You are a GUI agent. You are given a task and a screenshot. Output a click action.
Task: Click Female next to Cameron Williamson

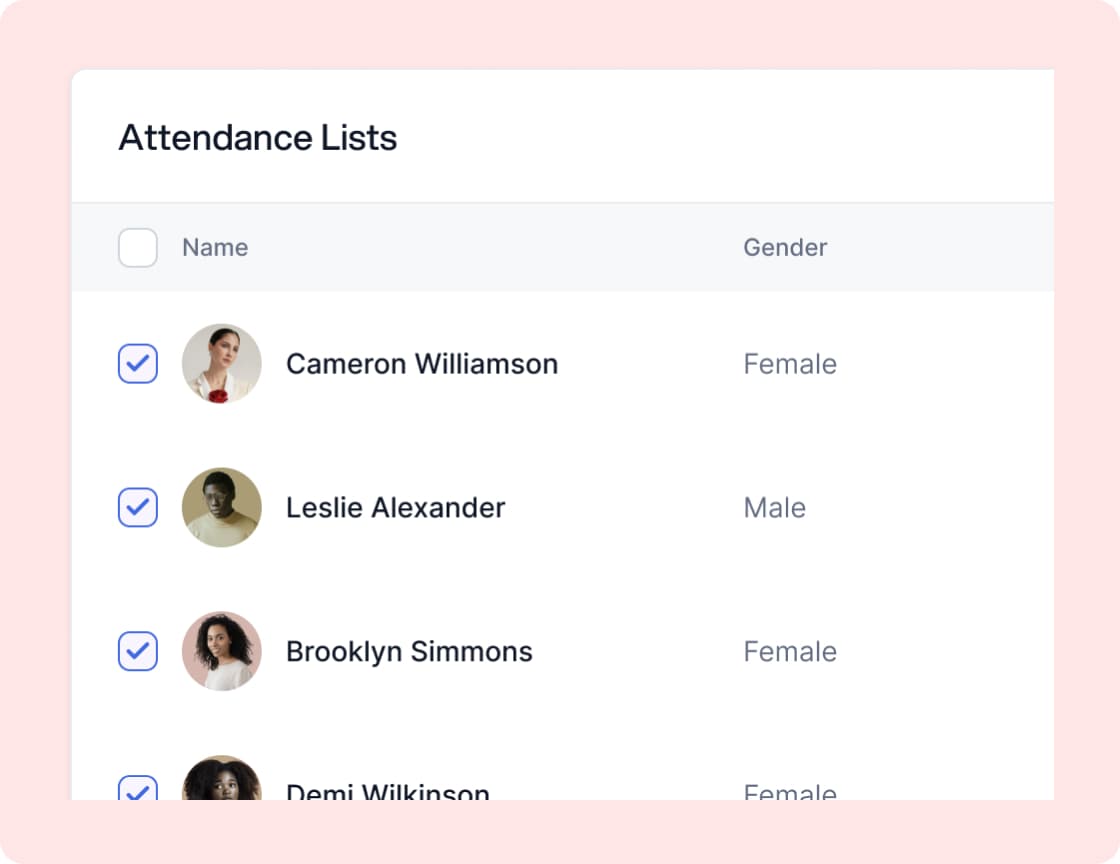pos(790,364)
